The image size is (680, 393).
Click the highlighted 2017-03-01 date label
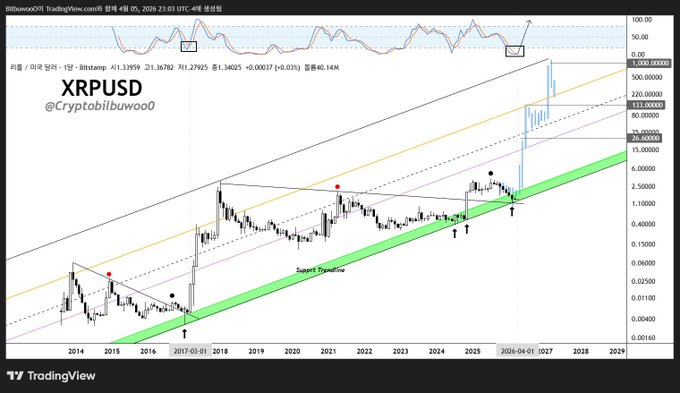[190, 351]
